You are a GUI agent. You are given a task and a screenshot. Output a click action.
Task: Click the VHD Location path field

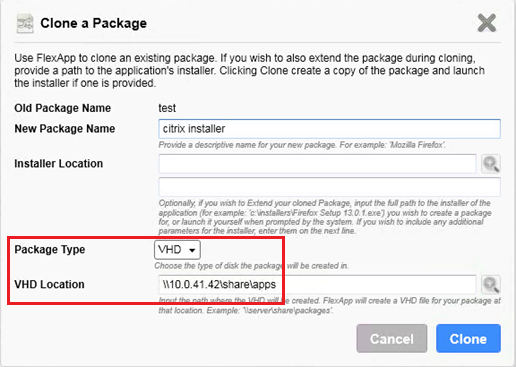317,284
